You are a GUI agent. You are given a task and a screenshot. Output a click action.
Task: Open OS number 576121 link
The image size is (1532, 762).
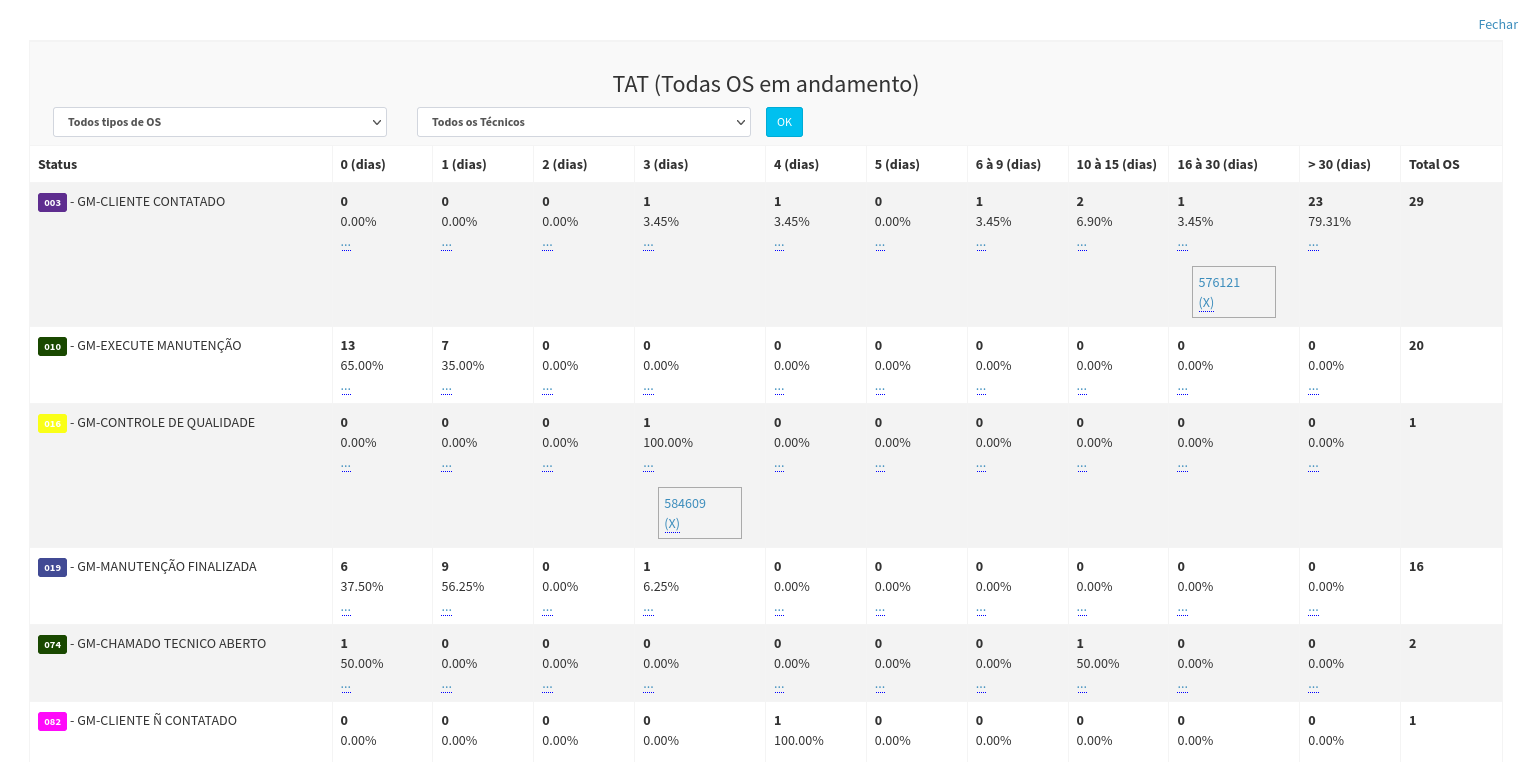point(1219,283)
